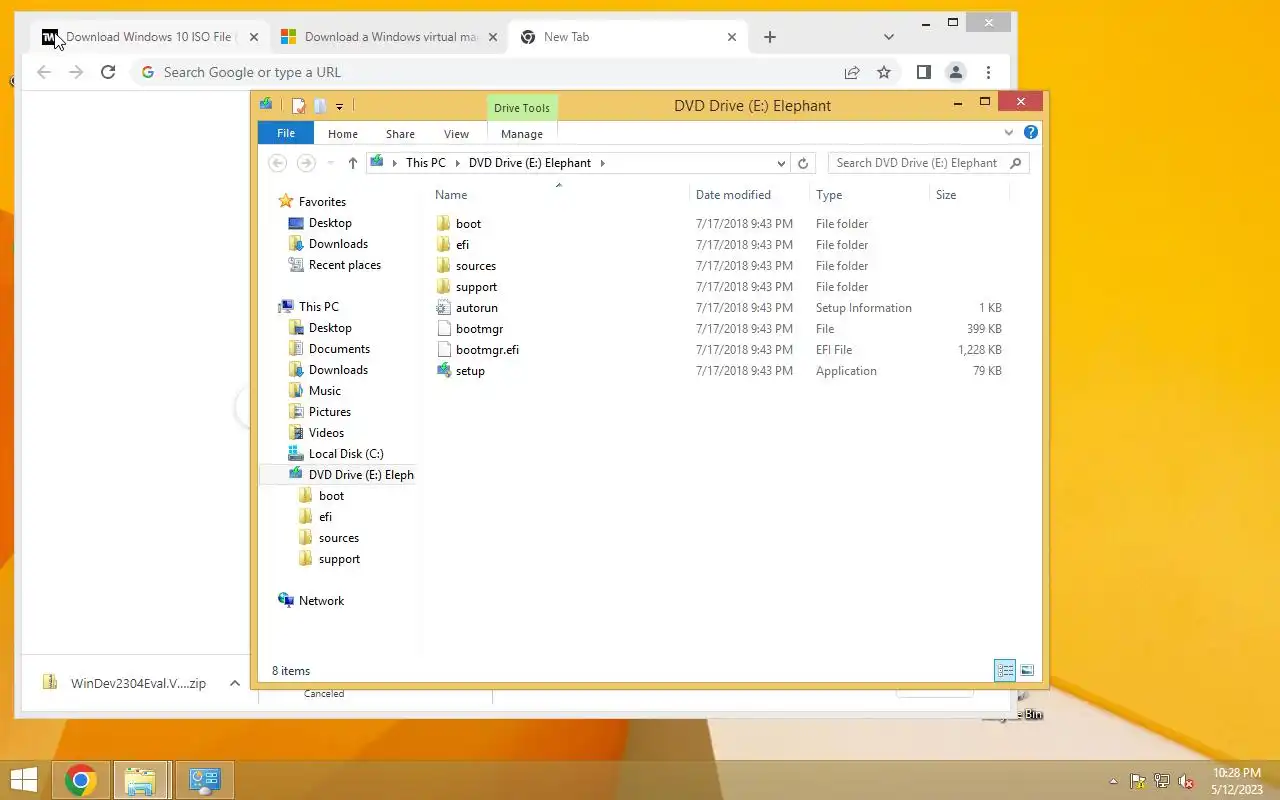This screenshot has width=1280, height=800.
Task: Expand the ribbon with the chevron
Action: [x=1009, y=132]
